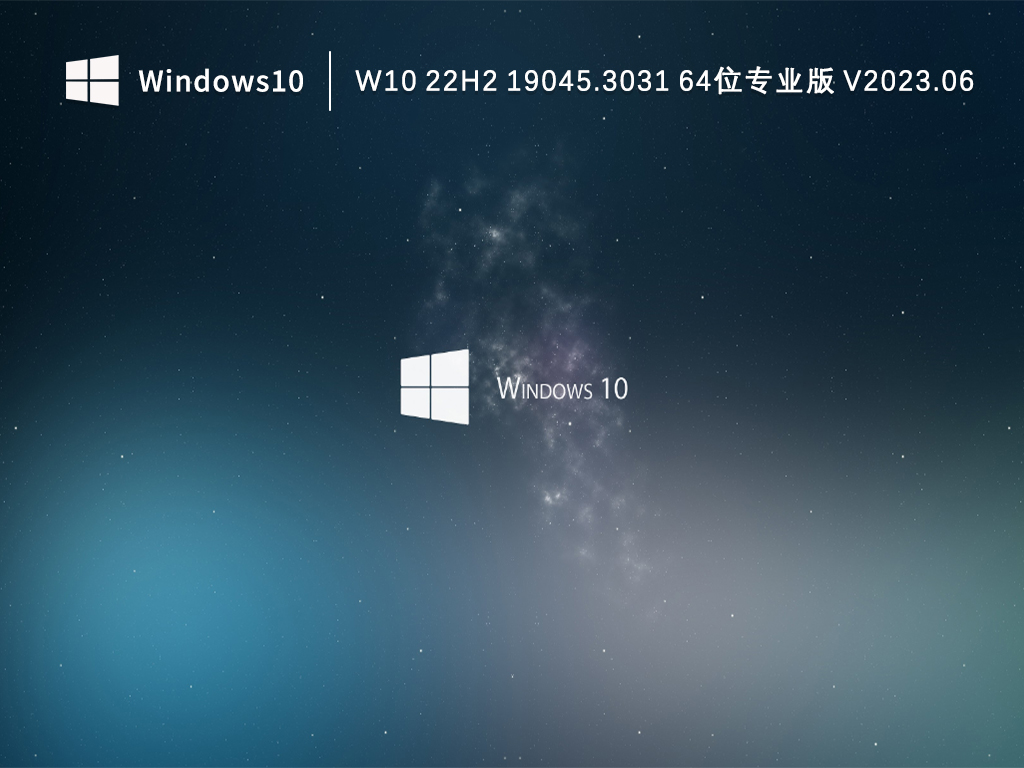Click the large Windows logo at screen center

pyautogui.click(x=435, y=386)
